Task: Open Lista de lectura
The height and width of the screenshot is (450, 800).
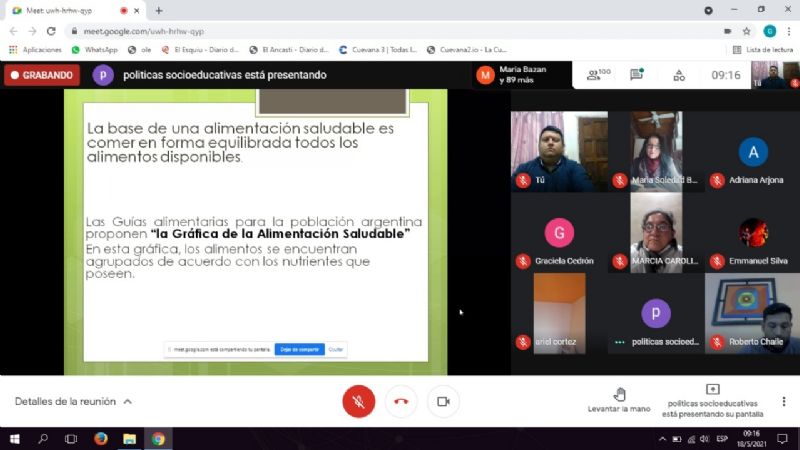Action: pos(763,49)
